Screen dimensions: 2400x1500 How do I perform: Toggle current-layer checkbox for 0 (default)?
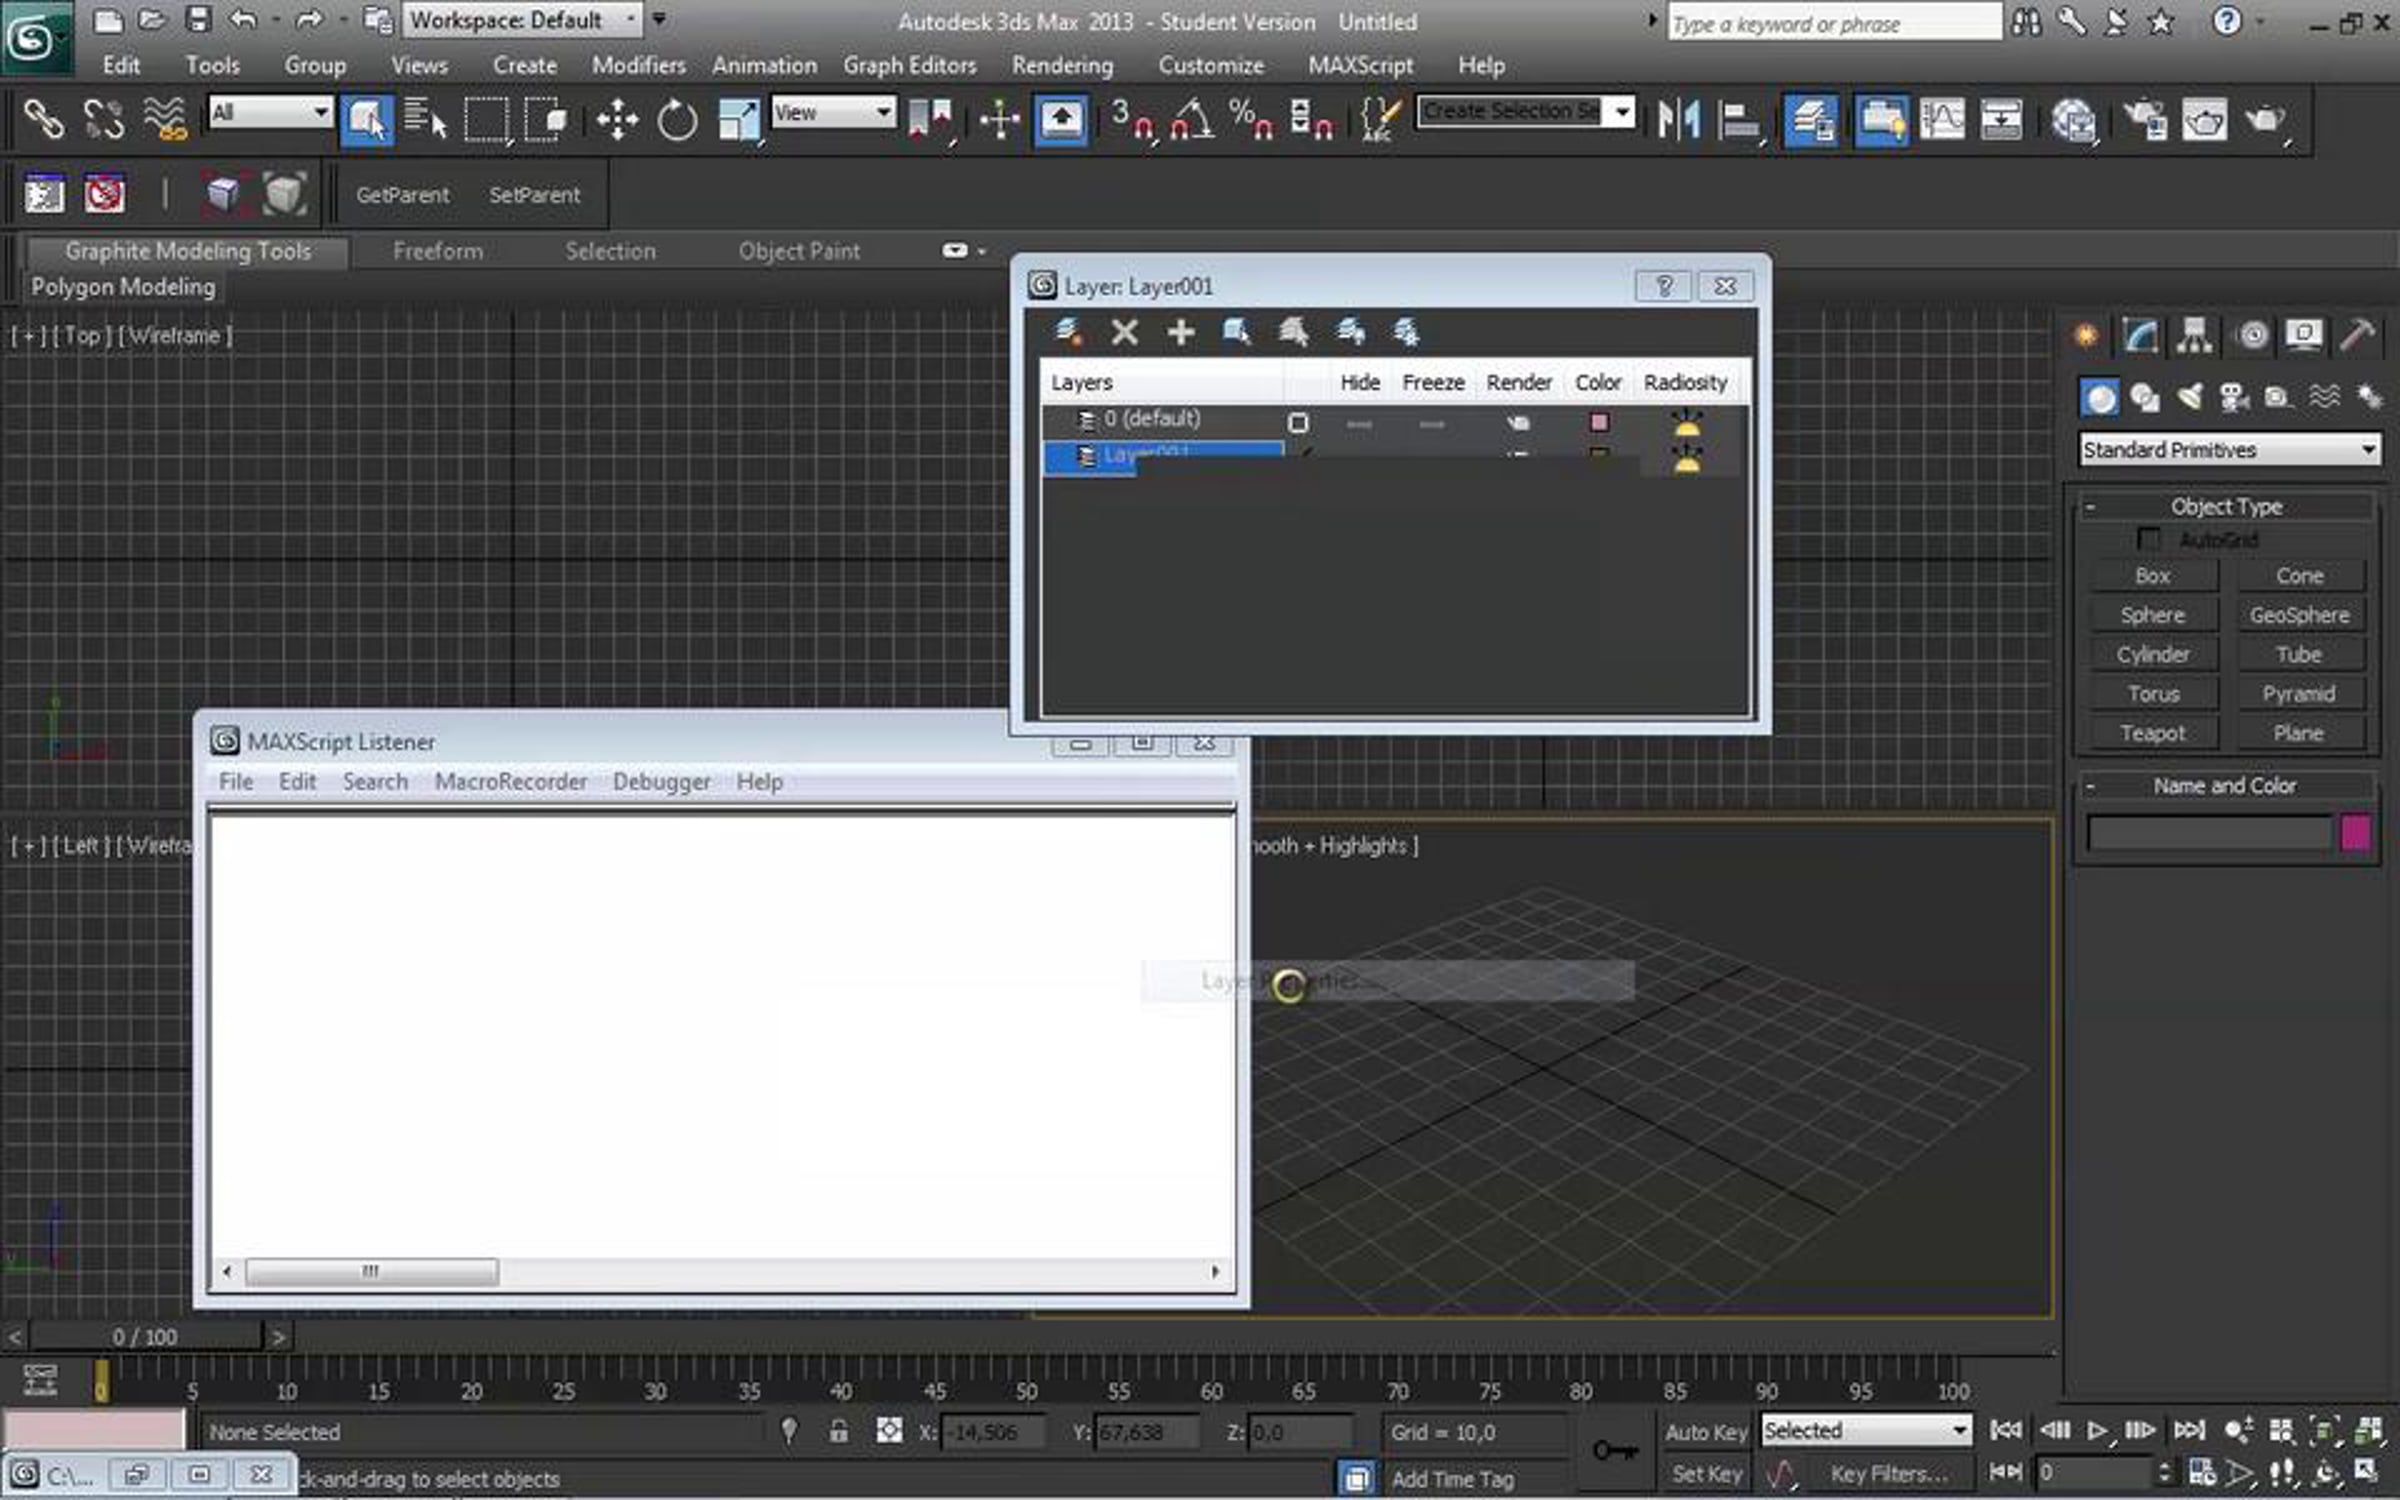pos(1298,423)
